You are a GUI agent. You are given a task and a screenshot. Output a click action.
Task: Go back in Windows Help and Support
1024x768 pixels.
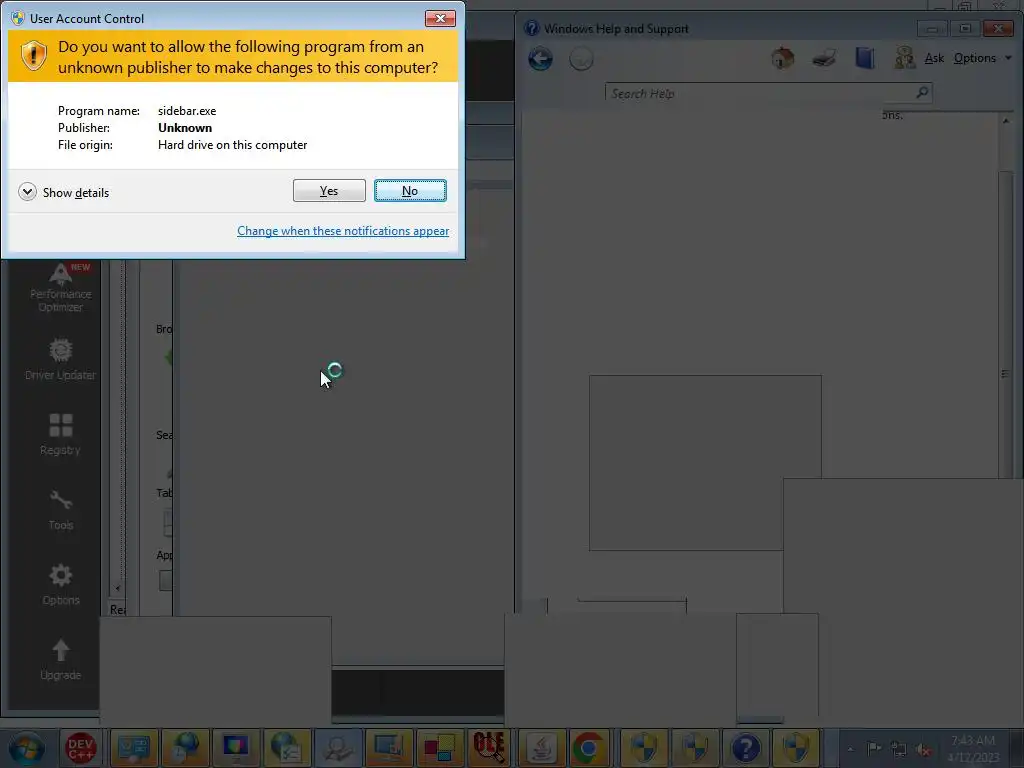[540, 59]
